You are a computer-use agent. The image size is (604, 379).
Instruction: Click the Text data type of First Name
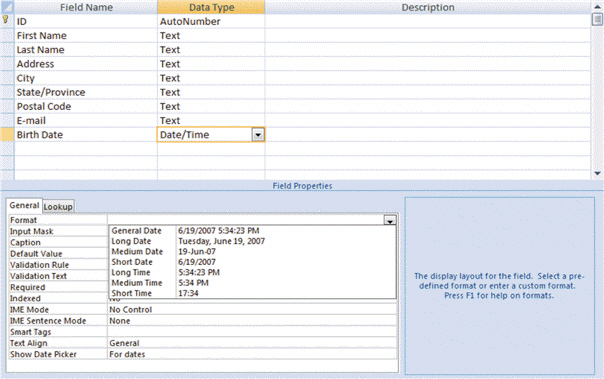211,36
